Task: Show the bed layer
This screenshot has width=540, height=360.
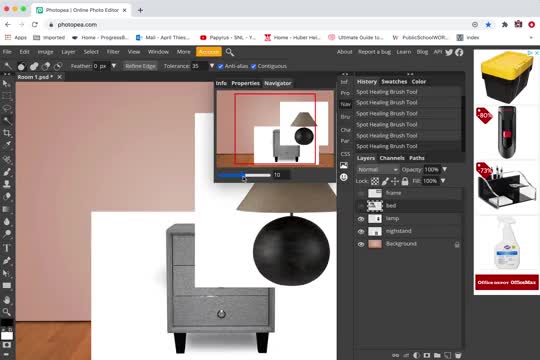Action: click(x=361, y=206)
